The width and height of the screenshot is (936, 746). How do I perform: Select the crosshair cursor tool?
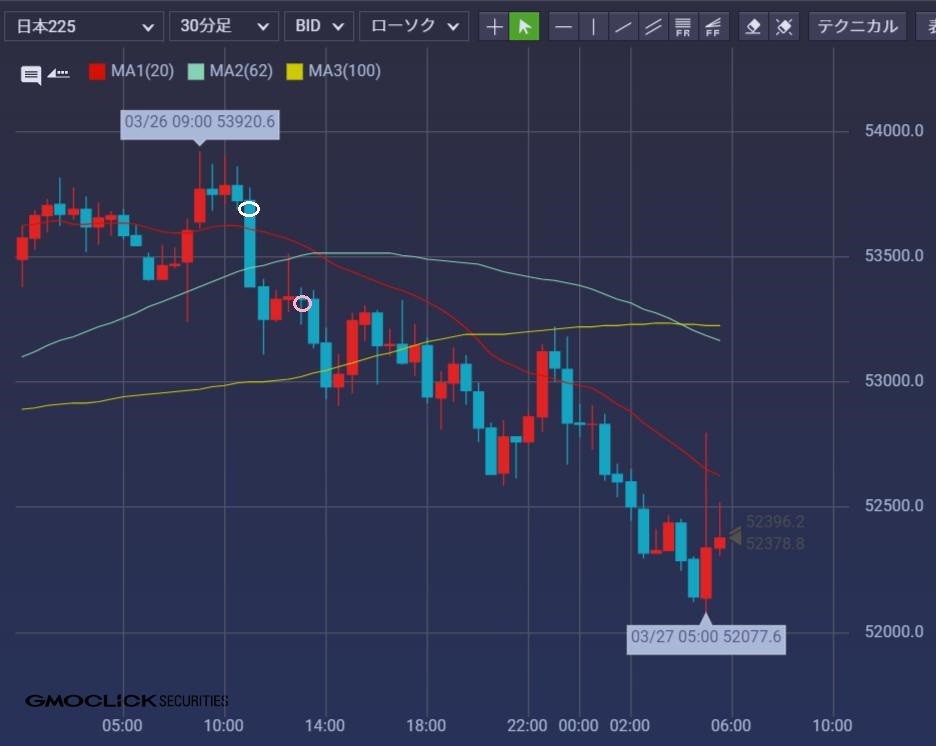point(494,27)
